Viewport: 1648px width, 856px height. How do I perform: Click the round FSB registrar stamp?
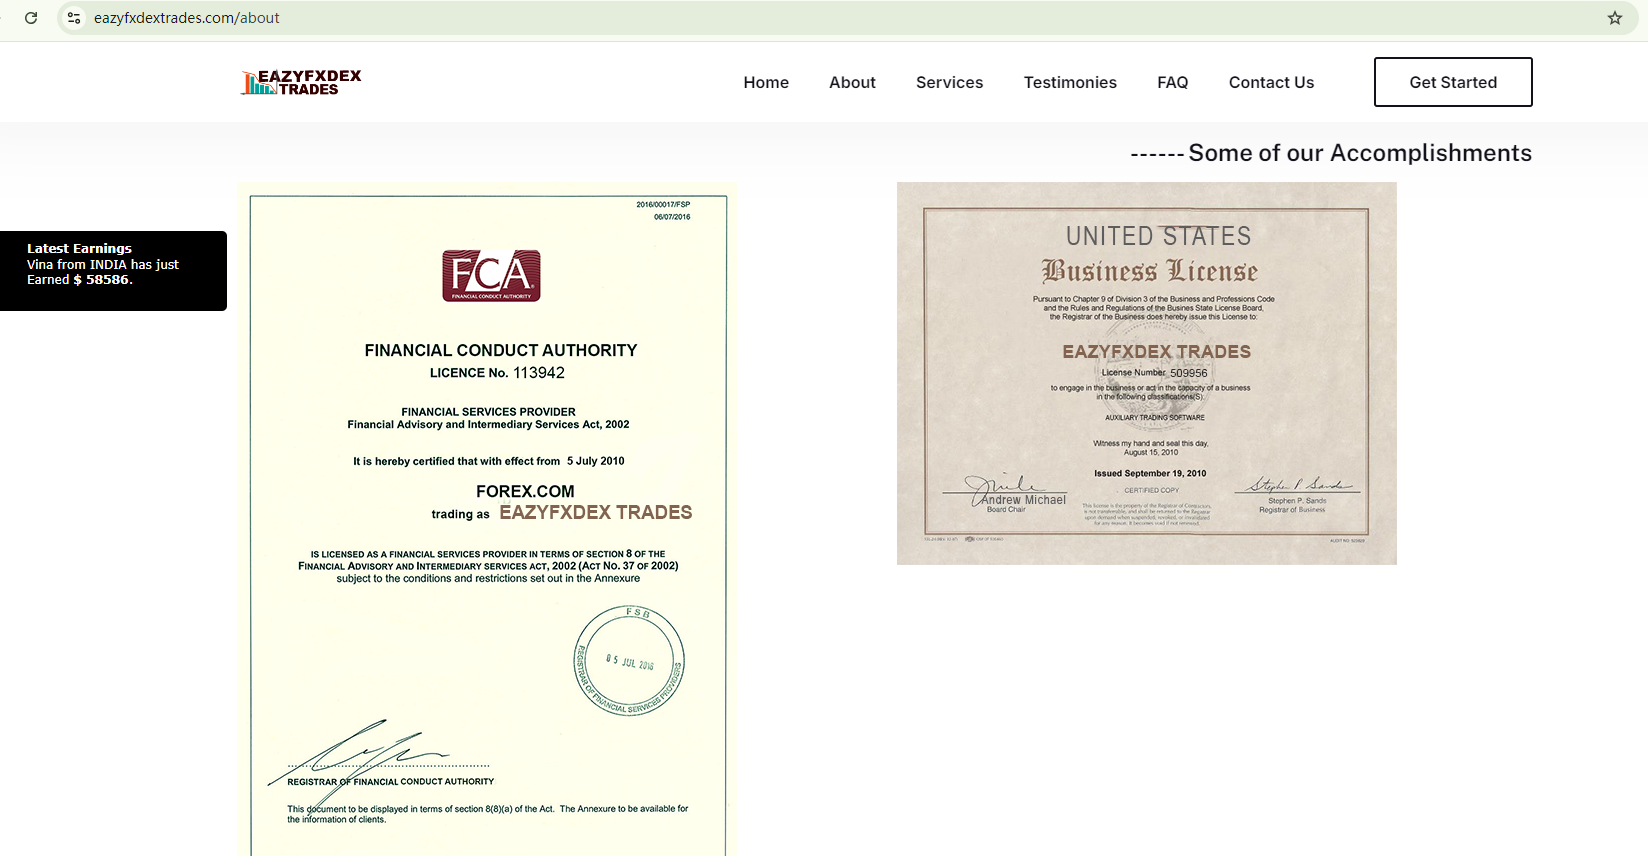click(x=629, y=661)
